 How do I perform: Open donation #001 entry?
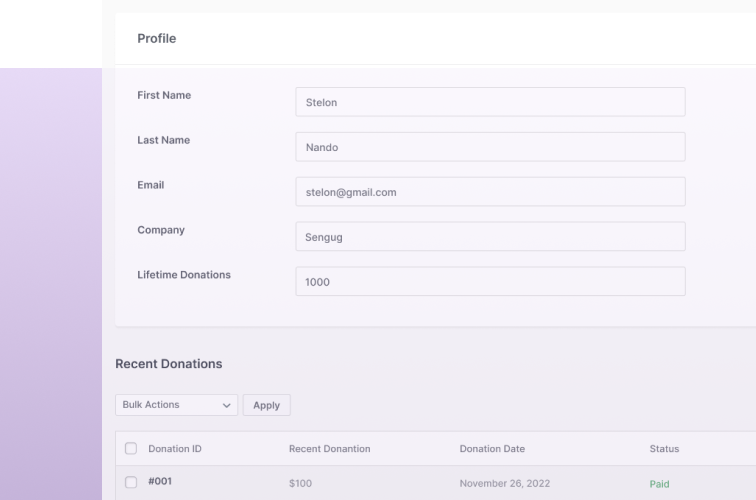coord(160,481)
